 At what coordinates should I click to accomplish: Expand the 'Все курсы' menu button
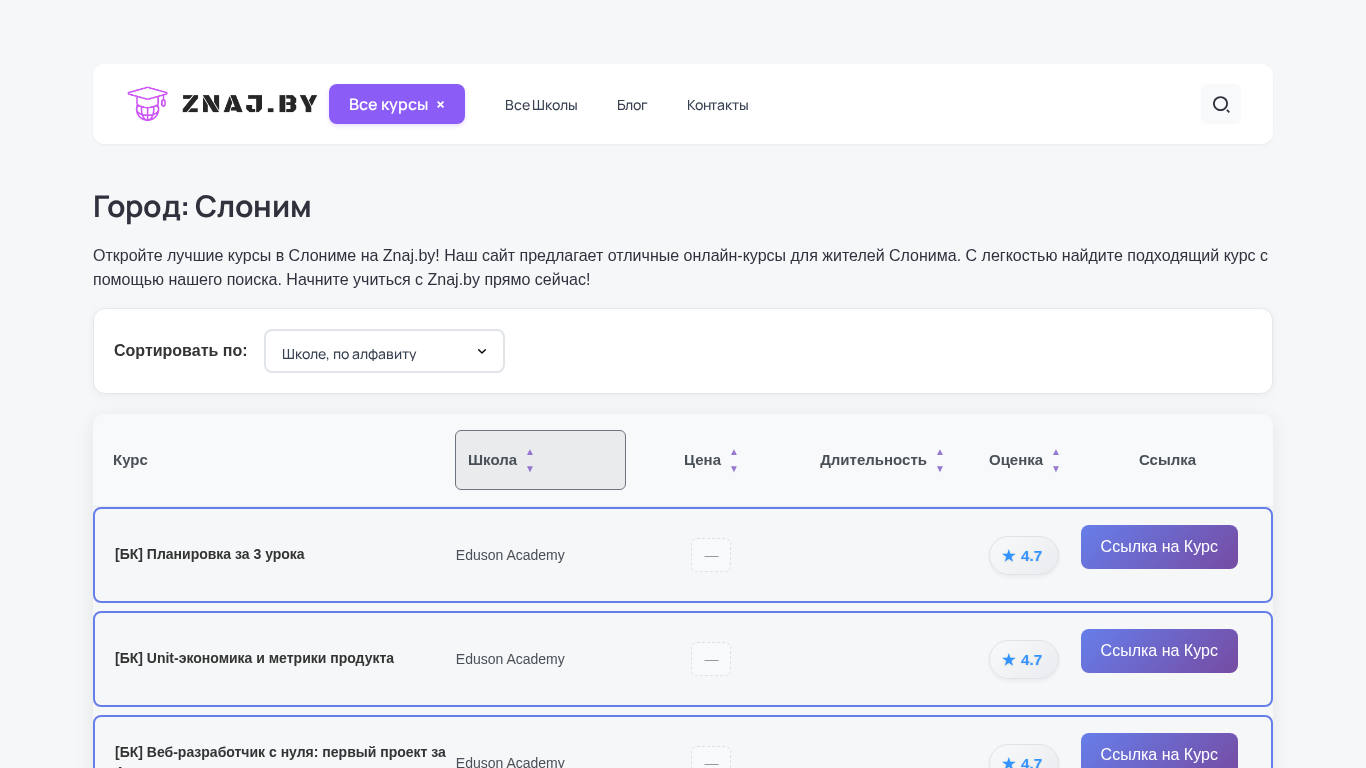389,104
